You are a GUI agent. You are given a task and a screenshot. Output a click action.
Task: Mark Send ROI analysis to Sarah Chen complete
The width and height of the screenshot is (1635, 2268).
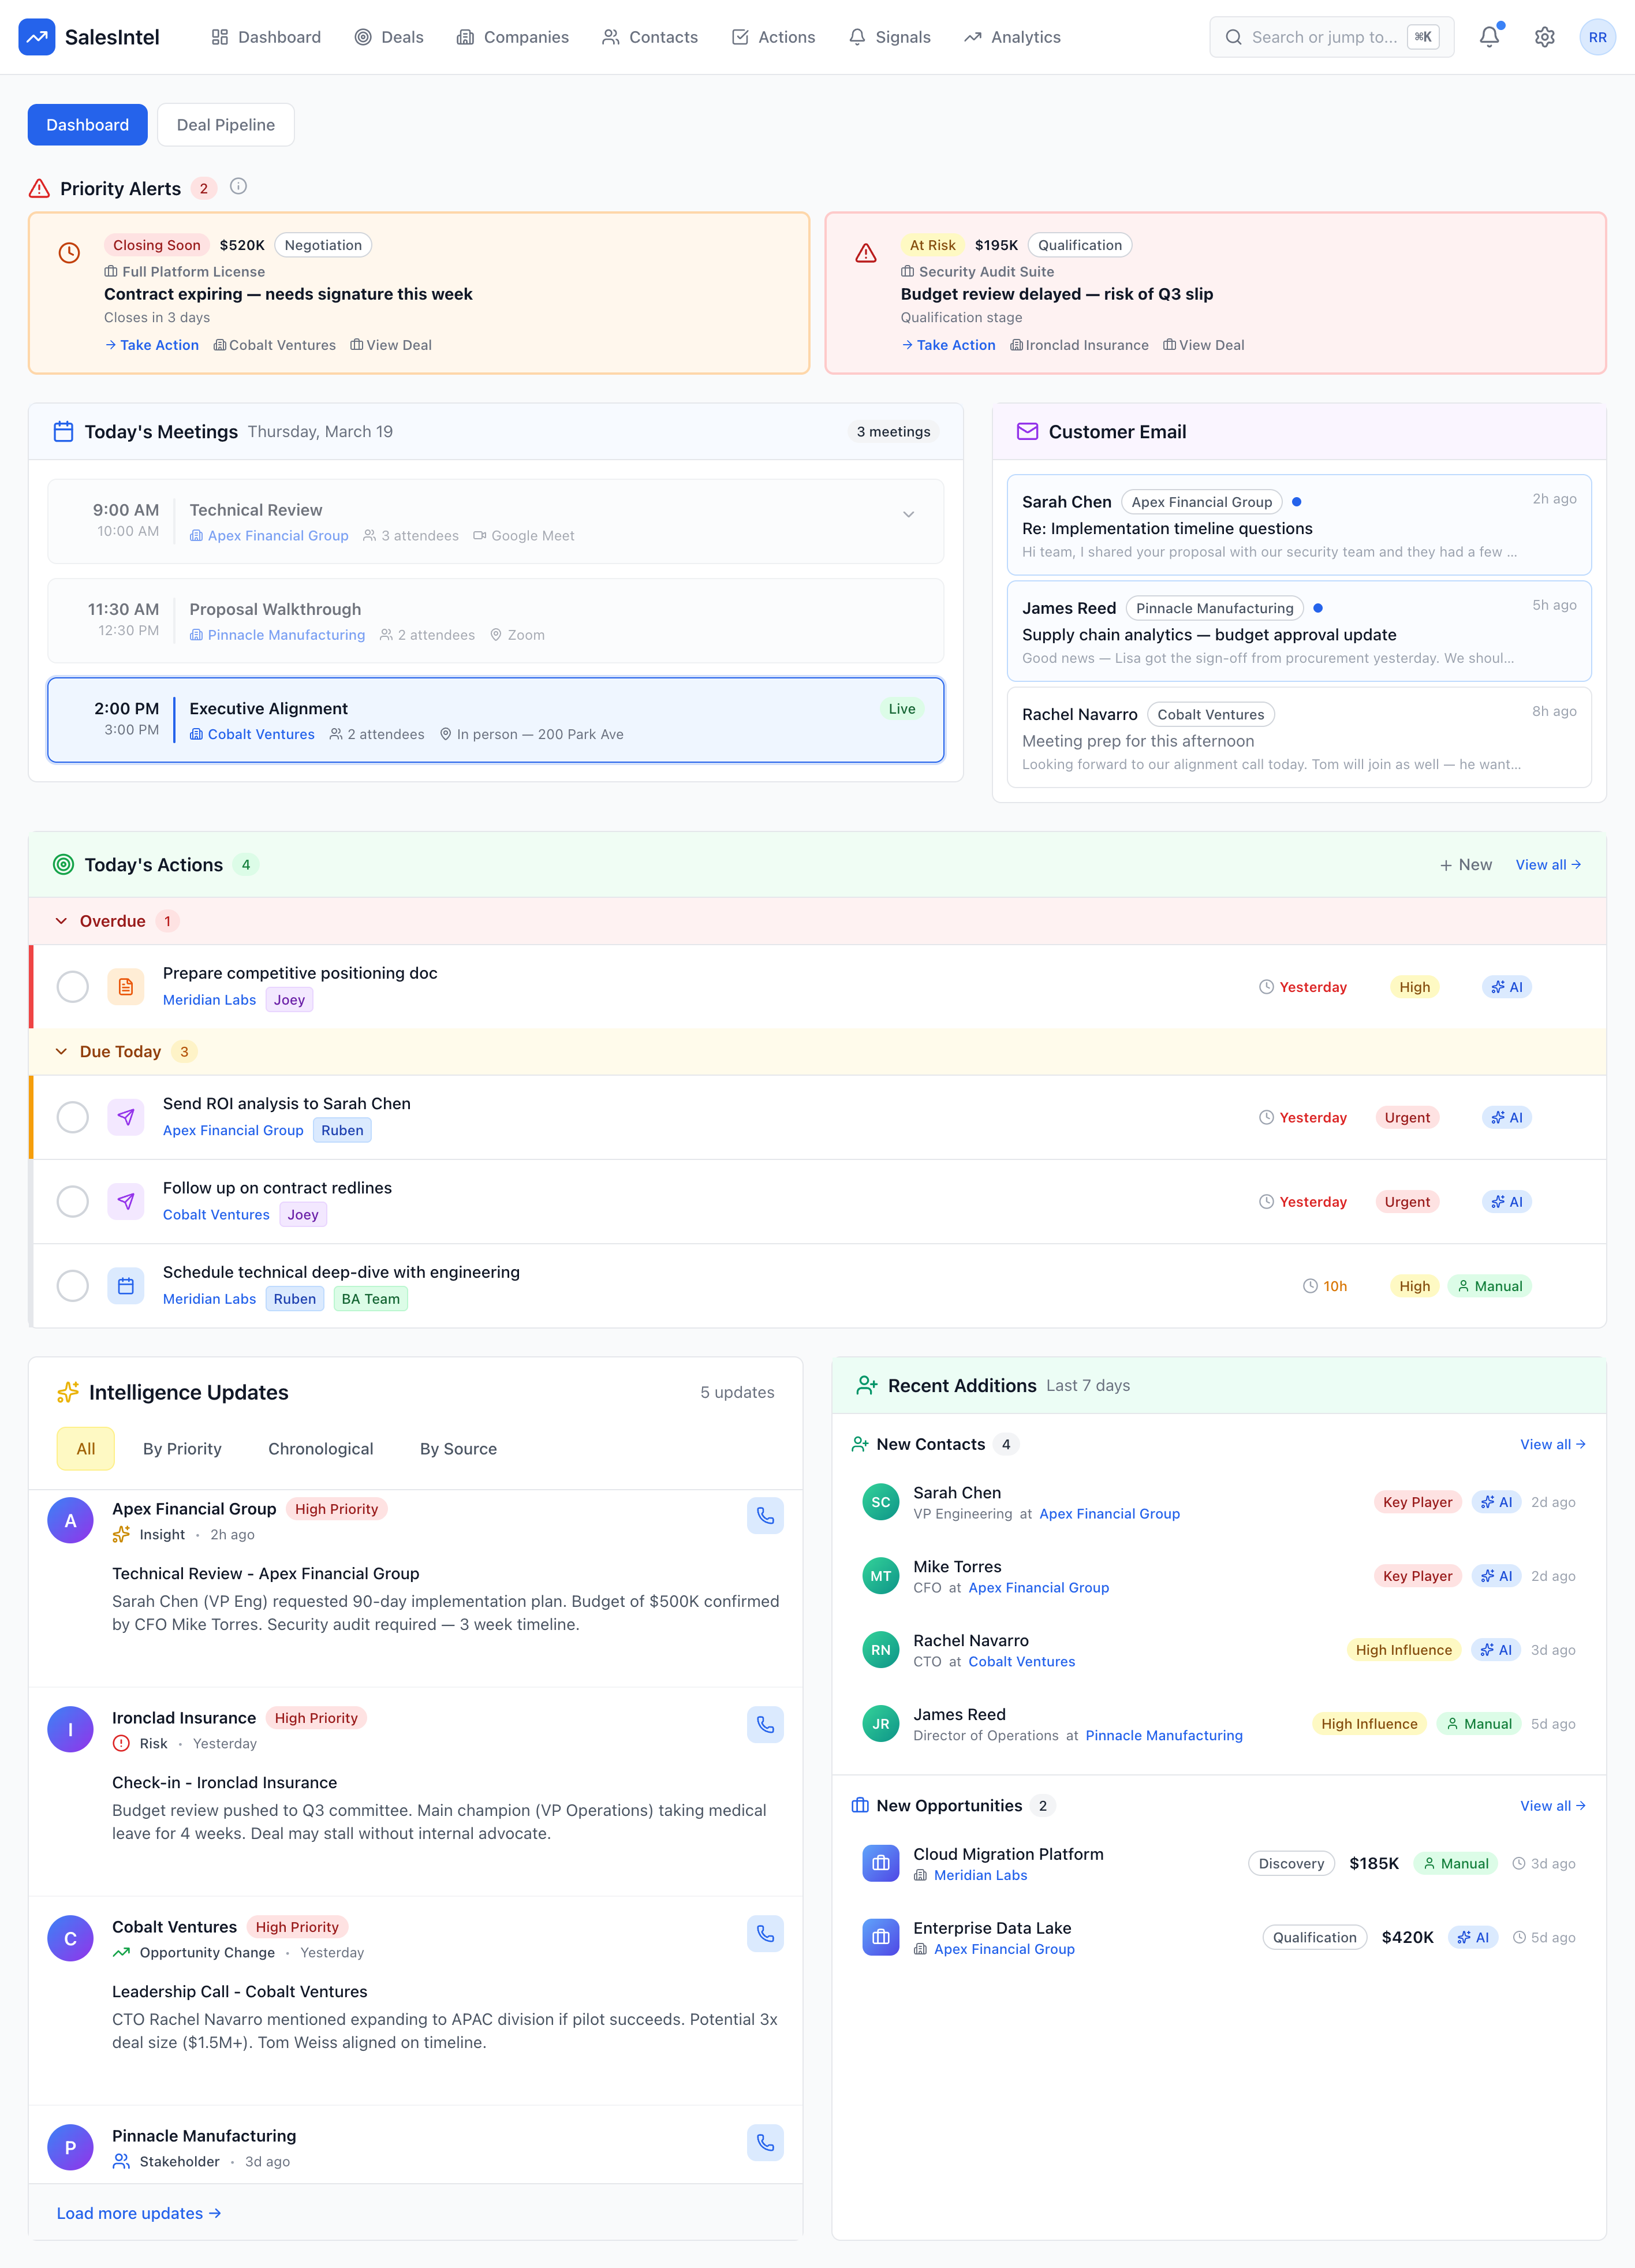point(72,1116)
